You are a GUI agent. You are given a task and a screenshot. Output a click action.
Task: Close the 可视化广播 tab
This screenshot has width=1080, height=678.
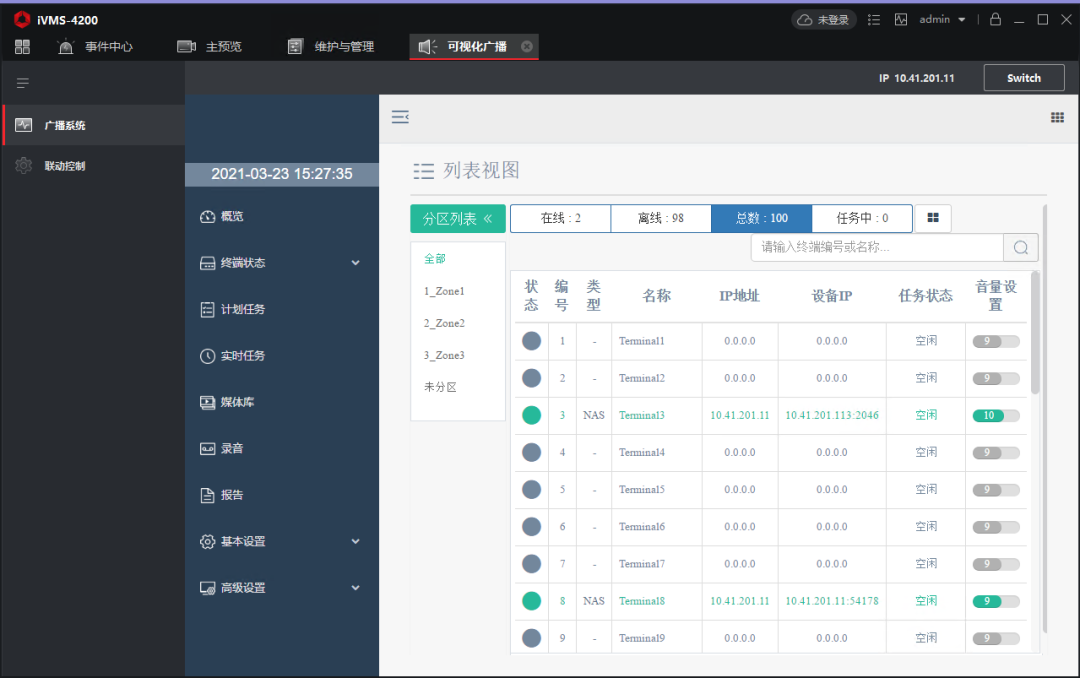pos(527,46)
